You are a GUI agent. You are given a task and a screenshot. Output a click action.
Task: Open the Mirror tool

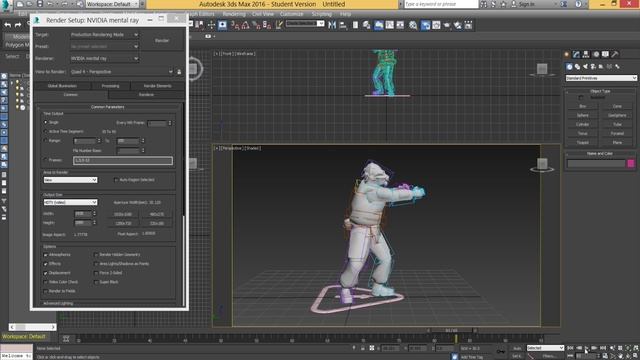point(332,25)
